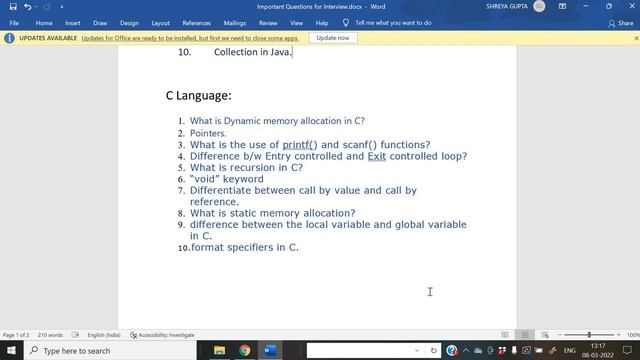
Task: Open the File menu
Action: [14, 23]
